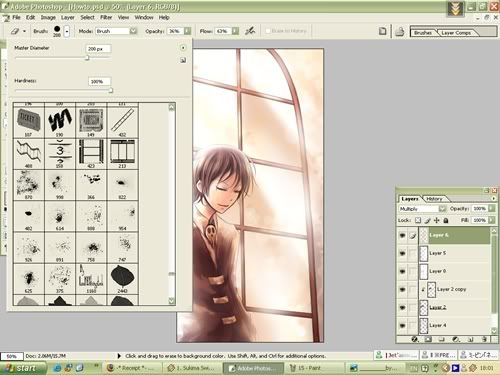Select the ink blot brush 482
This screenshot has width=500, height=375.
[29, 216]
